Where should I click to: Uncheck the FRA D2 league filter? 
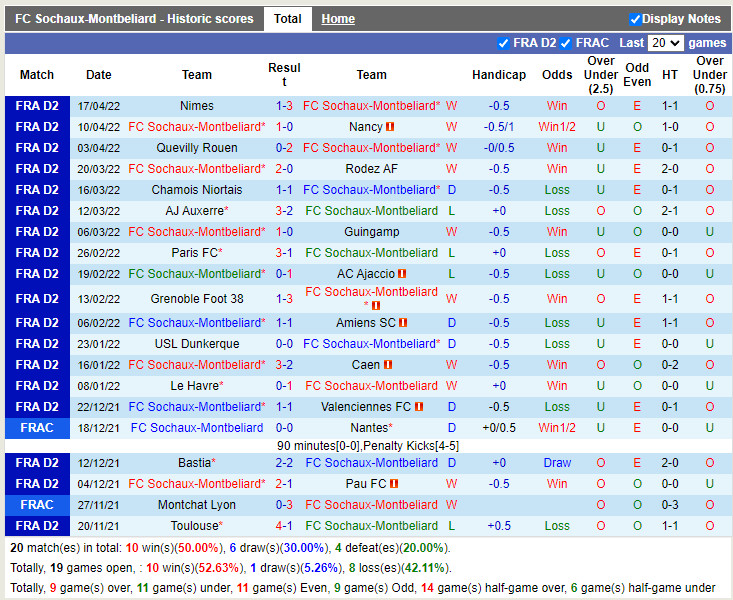pyautogui.click(x=503, y=43)
